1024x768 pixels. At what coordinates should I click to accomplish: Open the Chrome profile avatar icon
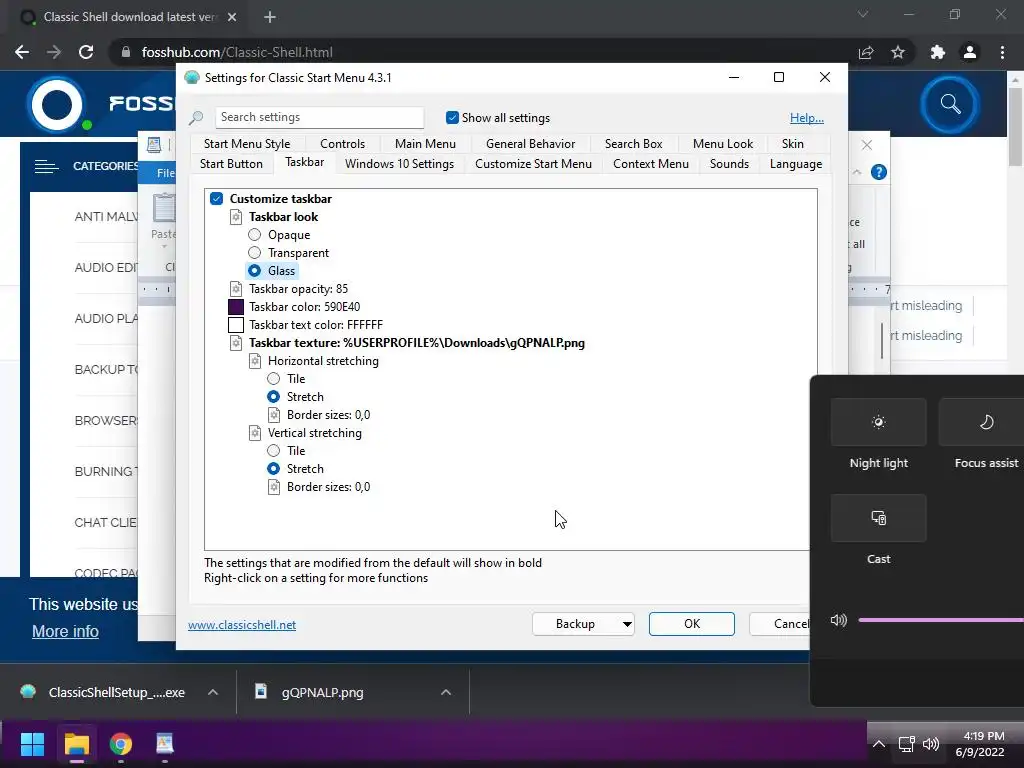[x=970, y=52]
